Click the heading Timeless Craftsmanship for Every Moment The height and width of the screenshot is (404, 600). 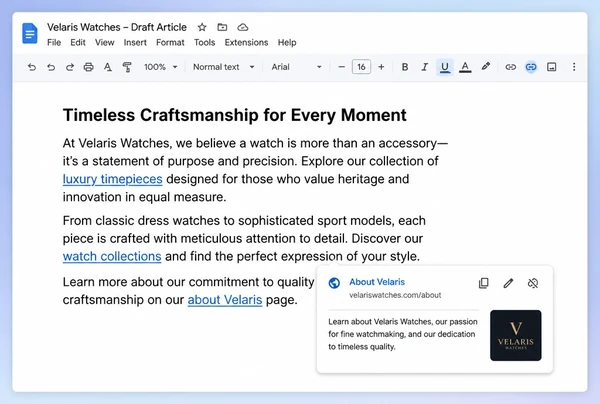tap(235, 115)
